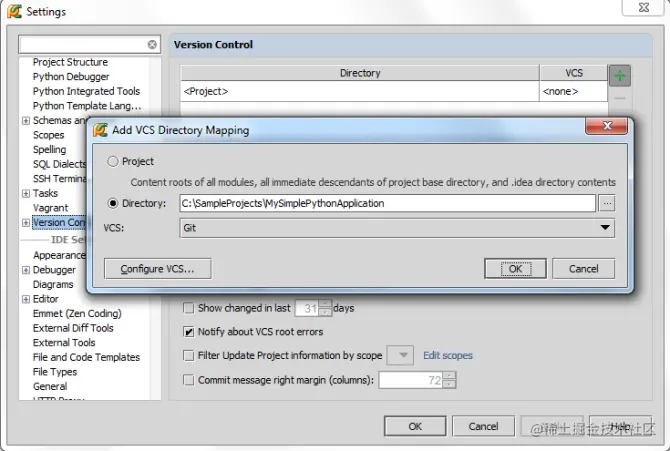The image size is (670, 451).
Task: Select Vagrant settings item
Action: tap(50, 208)
